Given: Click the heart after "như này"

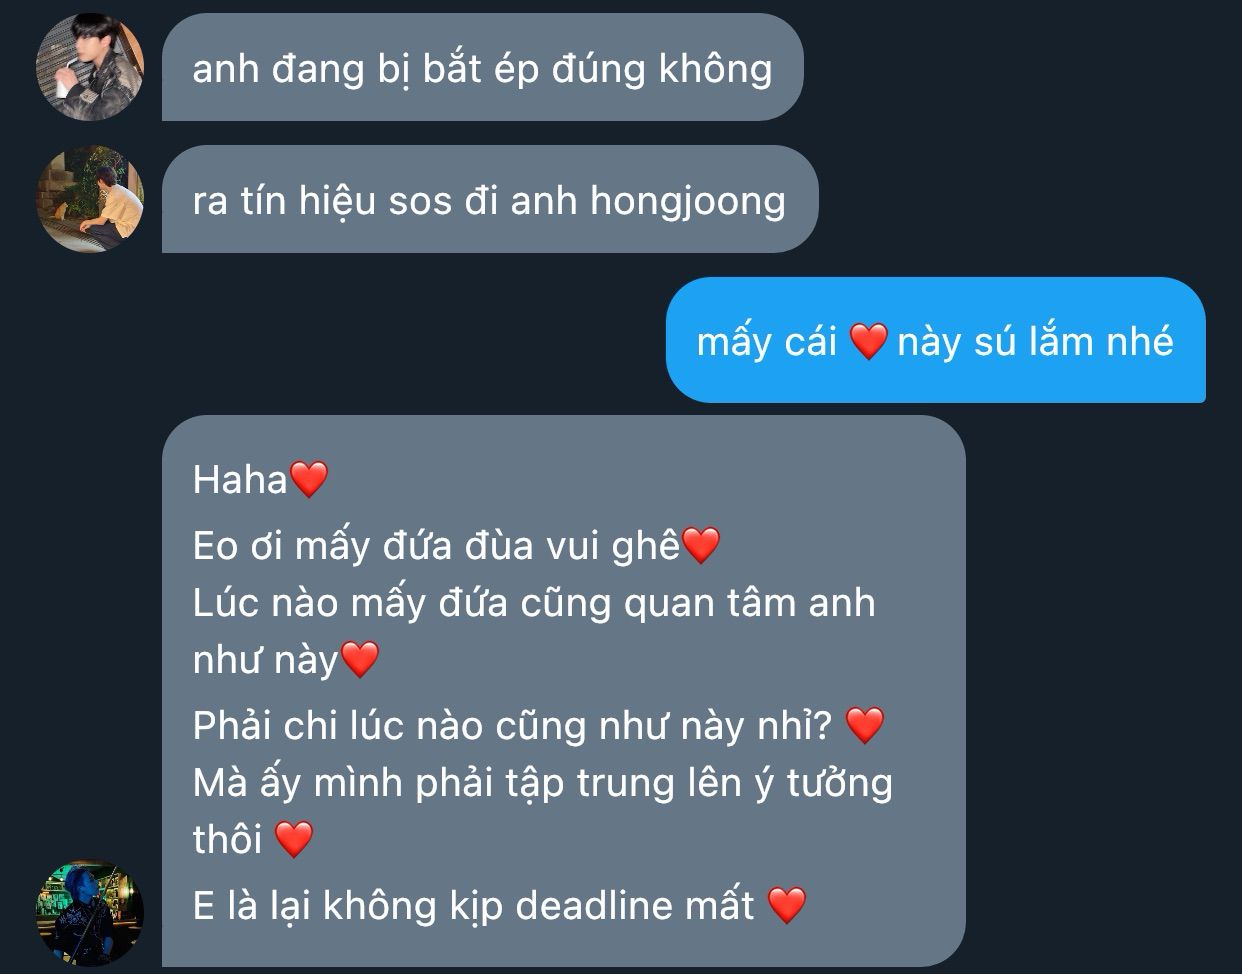Looking at the screenshot, I should [360, 660].
